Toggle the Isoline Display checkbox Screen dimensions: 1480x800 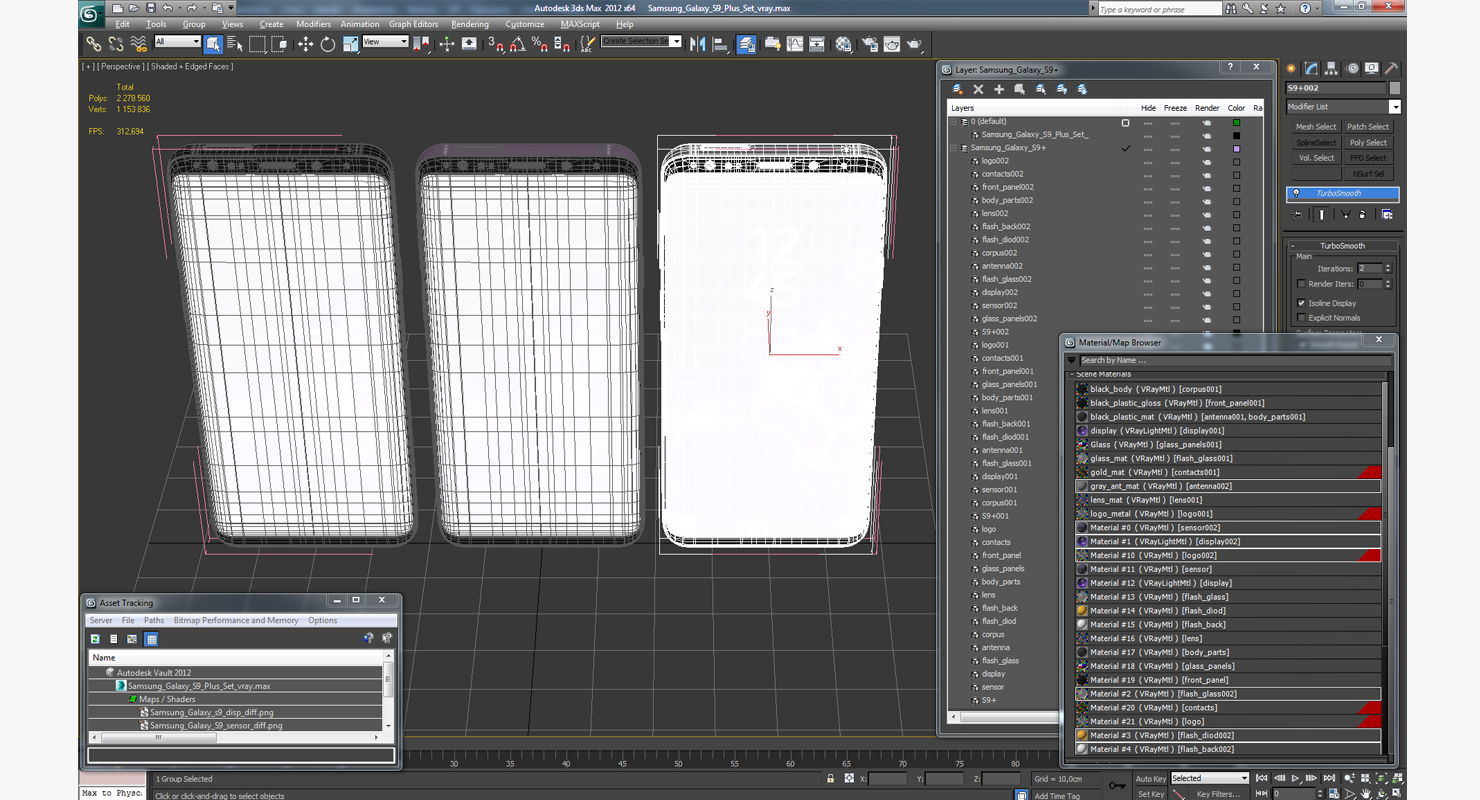pyautogui.click(x=1301, y=303)
